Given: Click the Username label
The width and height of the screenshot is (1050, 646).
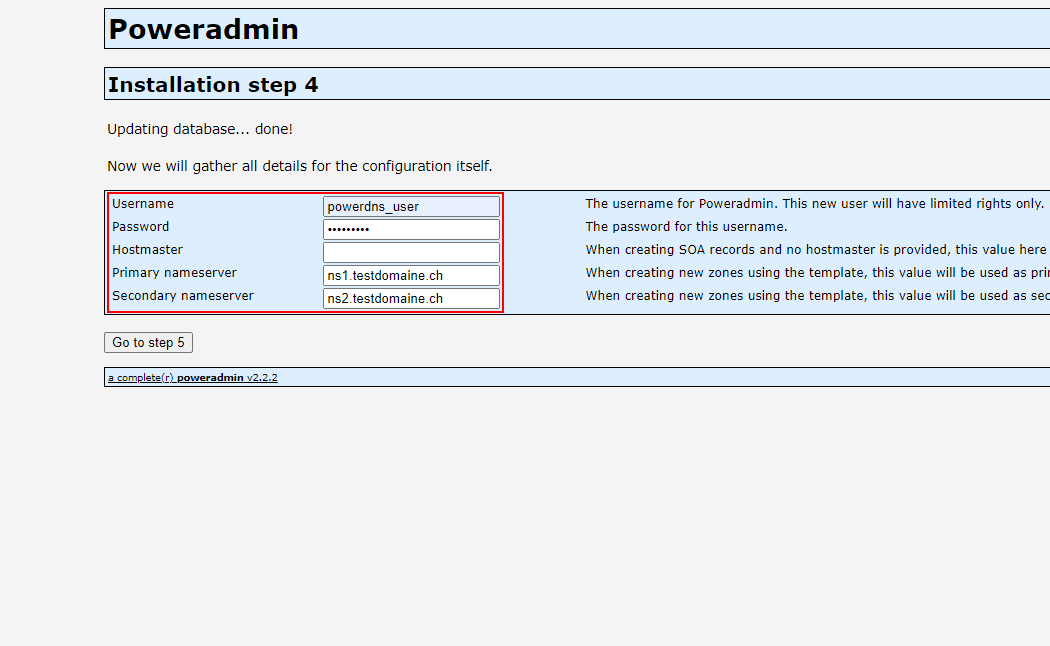Looking at the screenshot, I should pos(143,204).
